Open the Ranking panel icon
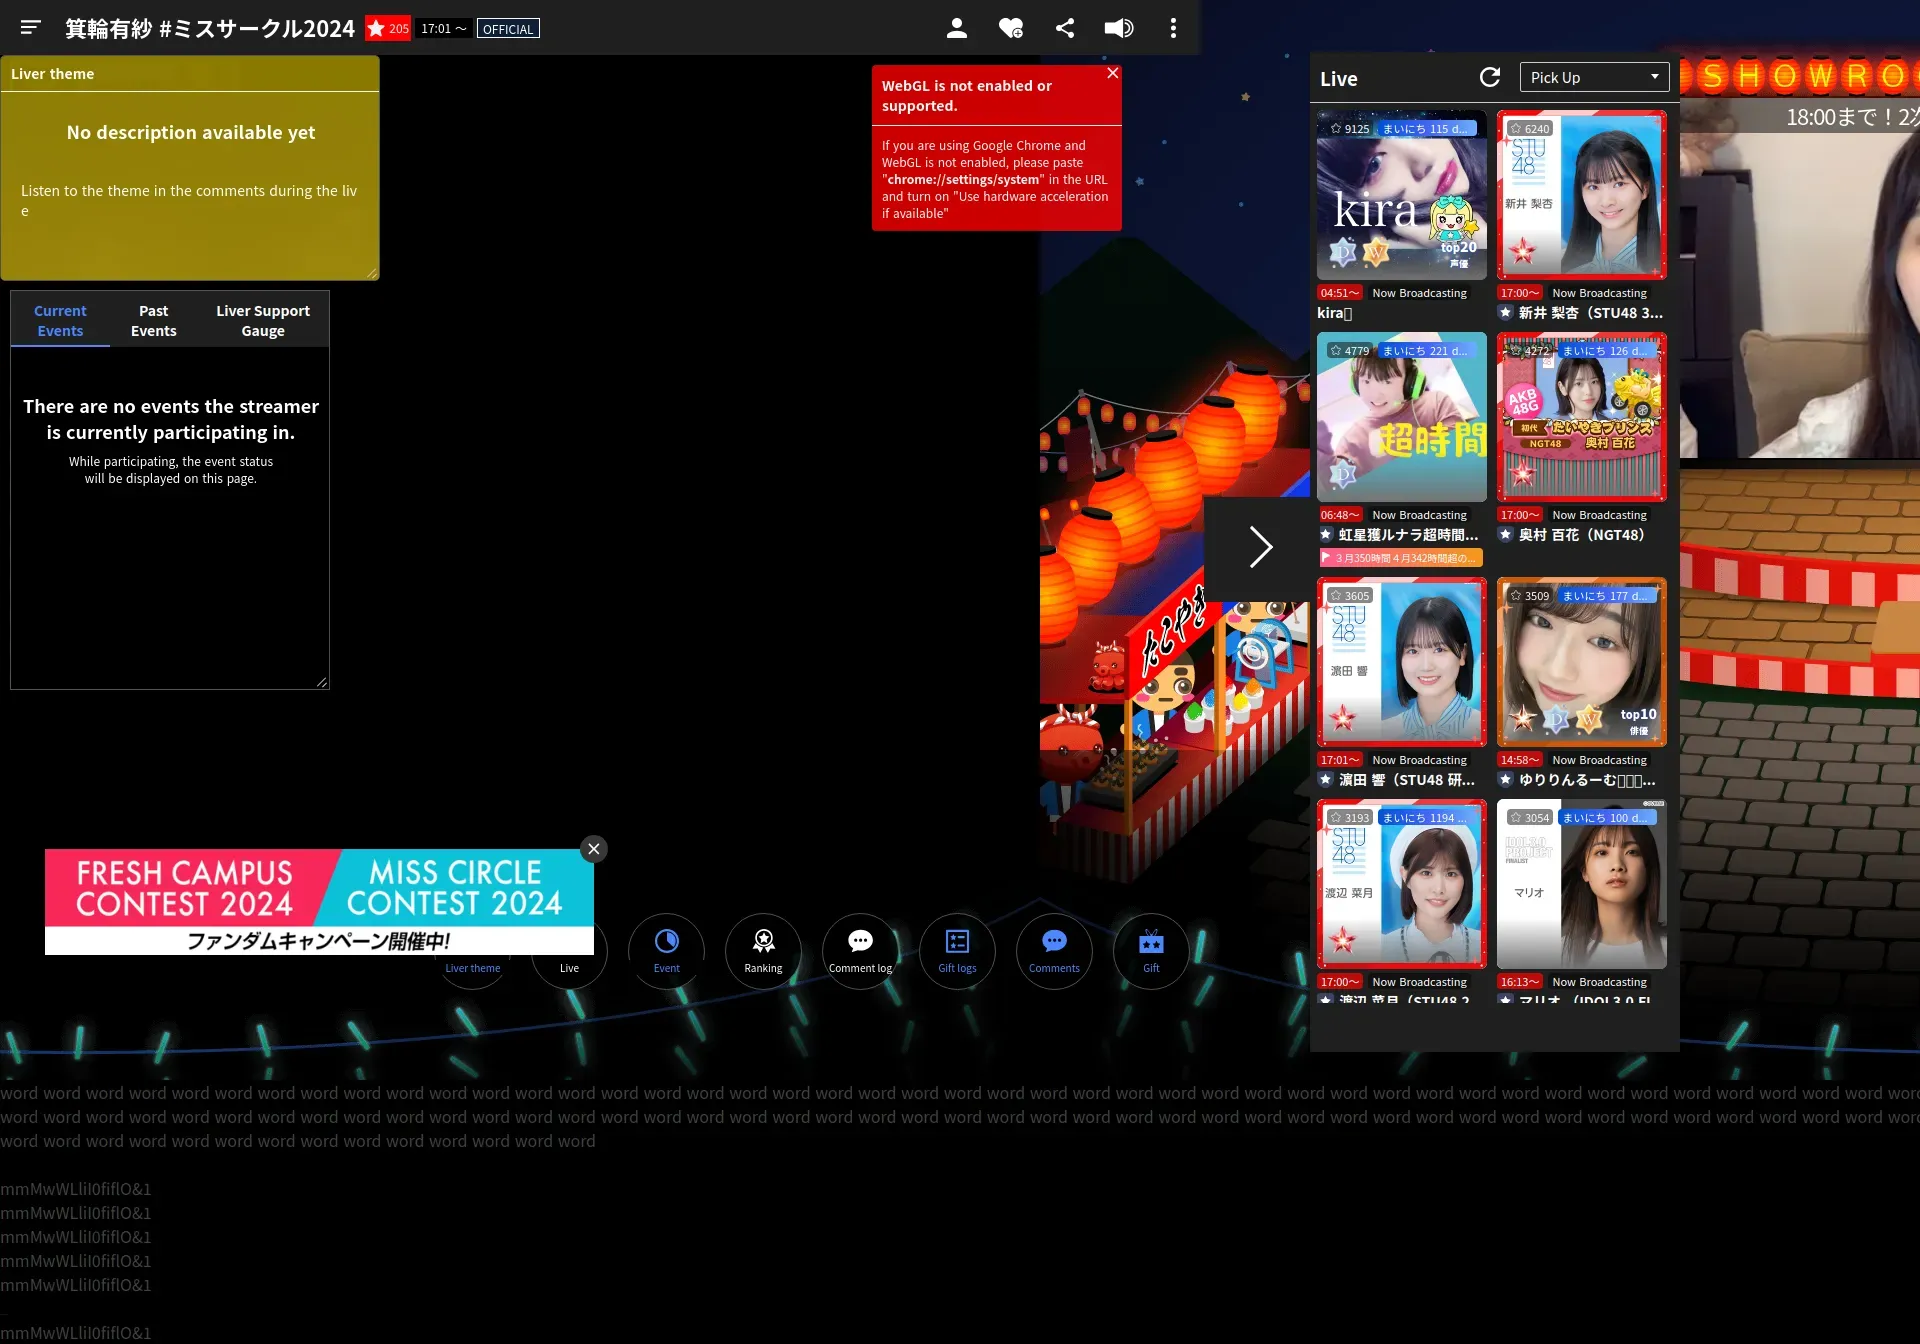 click(763, 950)
